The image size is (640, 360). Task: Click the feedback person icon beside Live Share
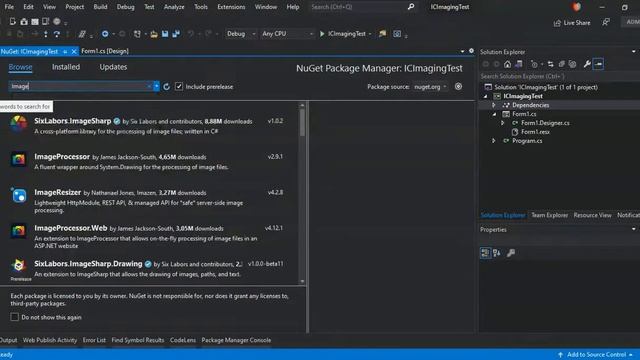606,22
